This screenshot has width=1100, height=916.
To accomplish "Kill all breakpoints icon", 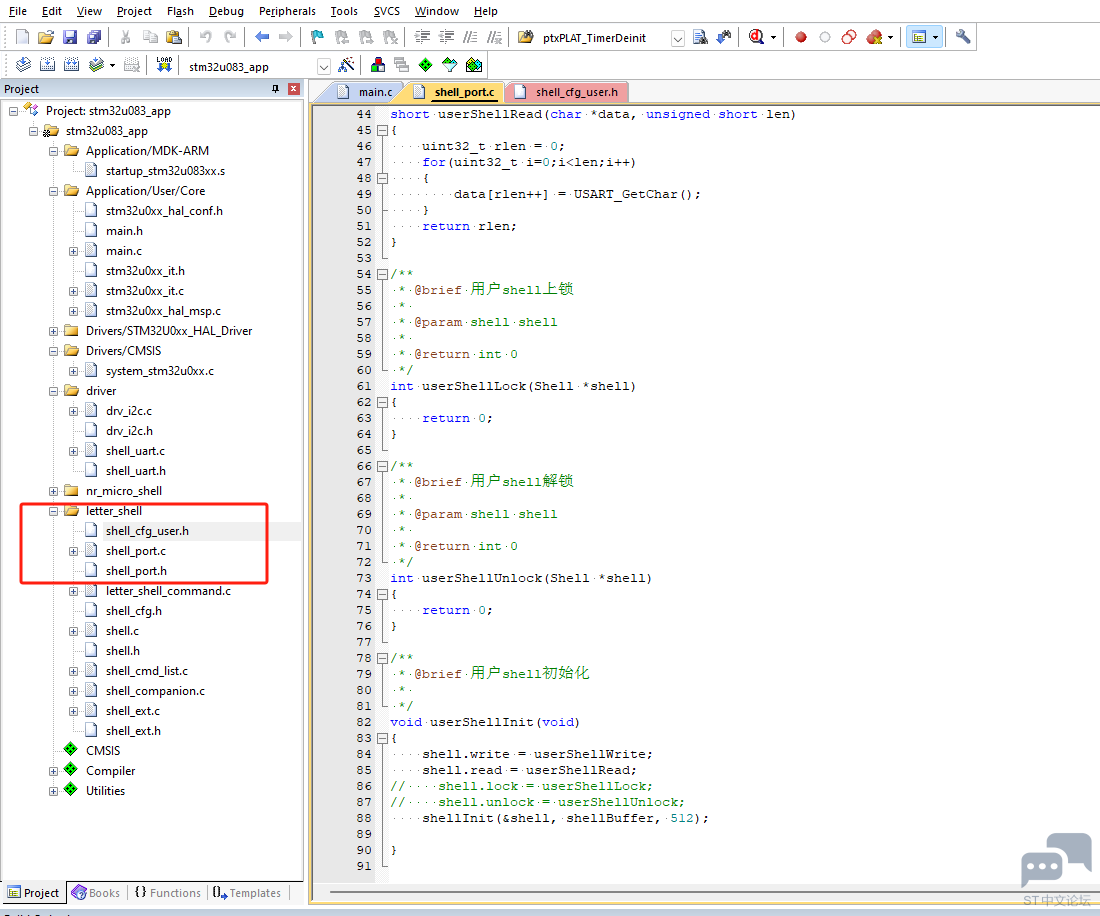I will tap(874, 37).
